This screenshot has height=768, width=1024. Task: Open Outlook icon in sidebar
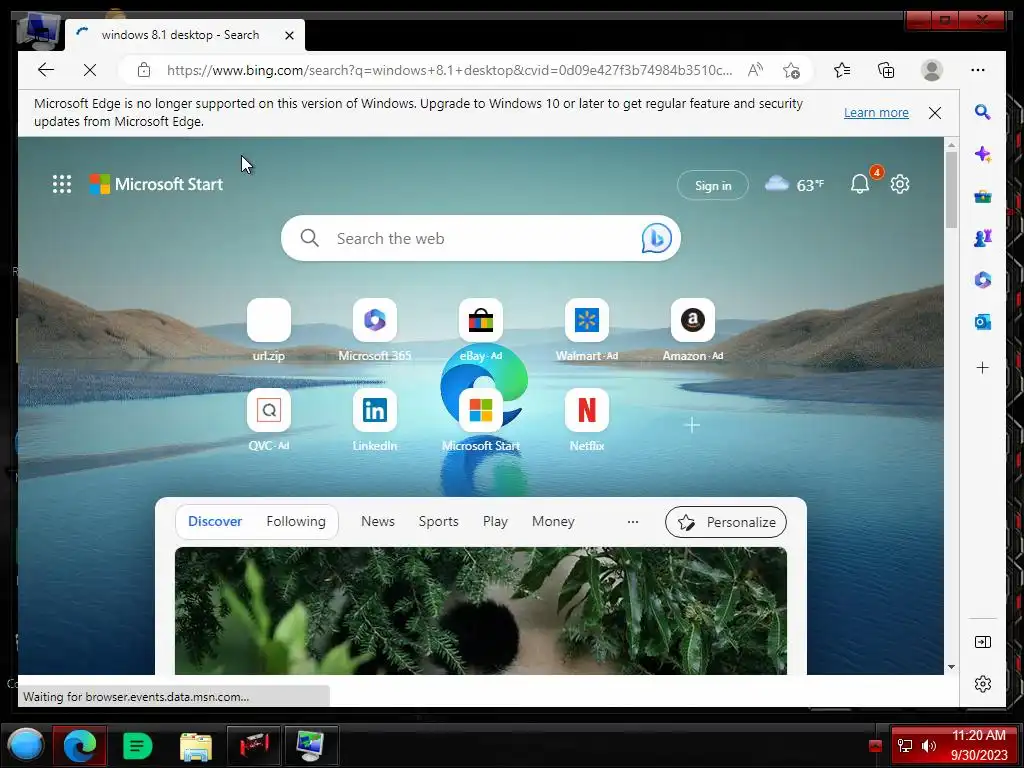point(982,322)
